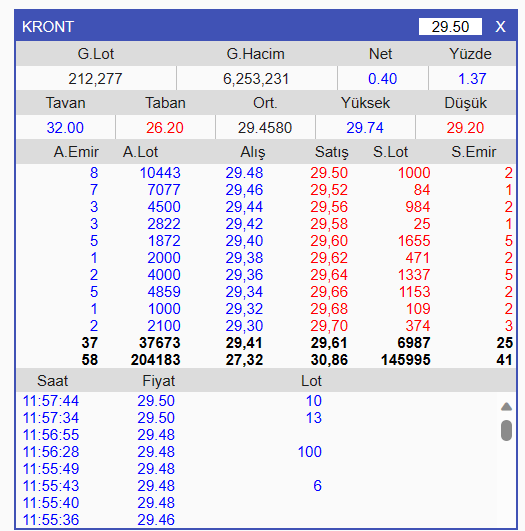Click the Yüksek value 29.74

[x=365, y=128]
